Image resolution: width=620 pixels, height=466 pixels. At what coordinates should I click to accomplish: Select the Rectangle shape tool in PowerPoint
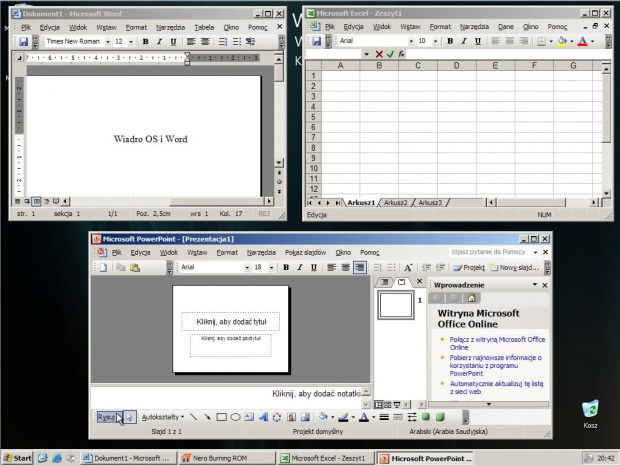(221, 417)
